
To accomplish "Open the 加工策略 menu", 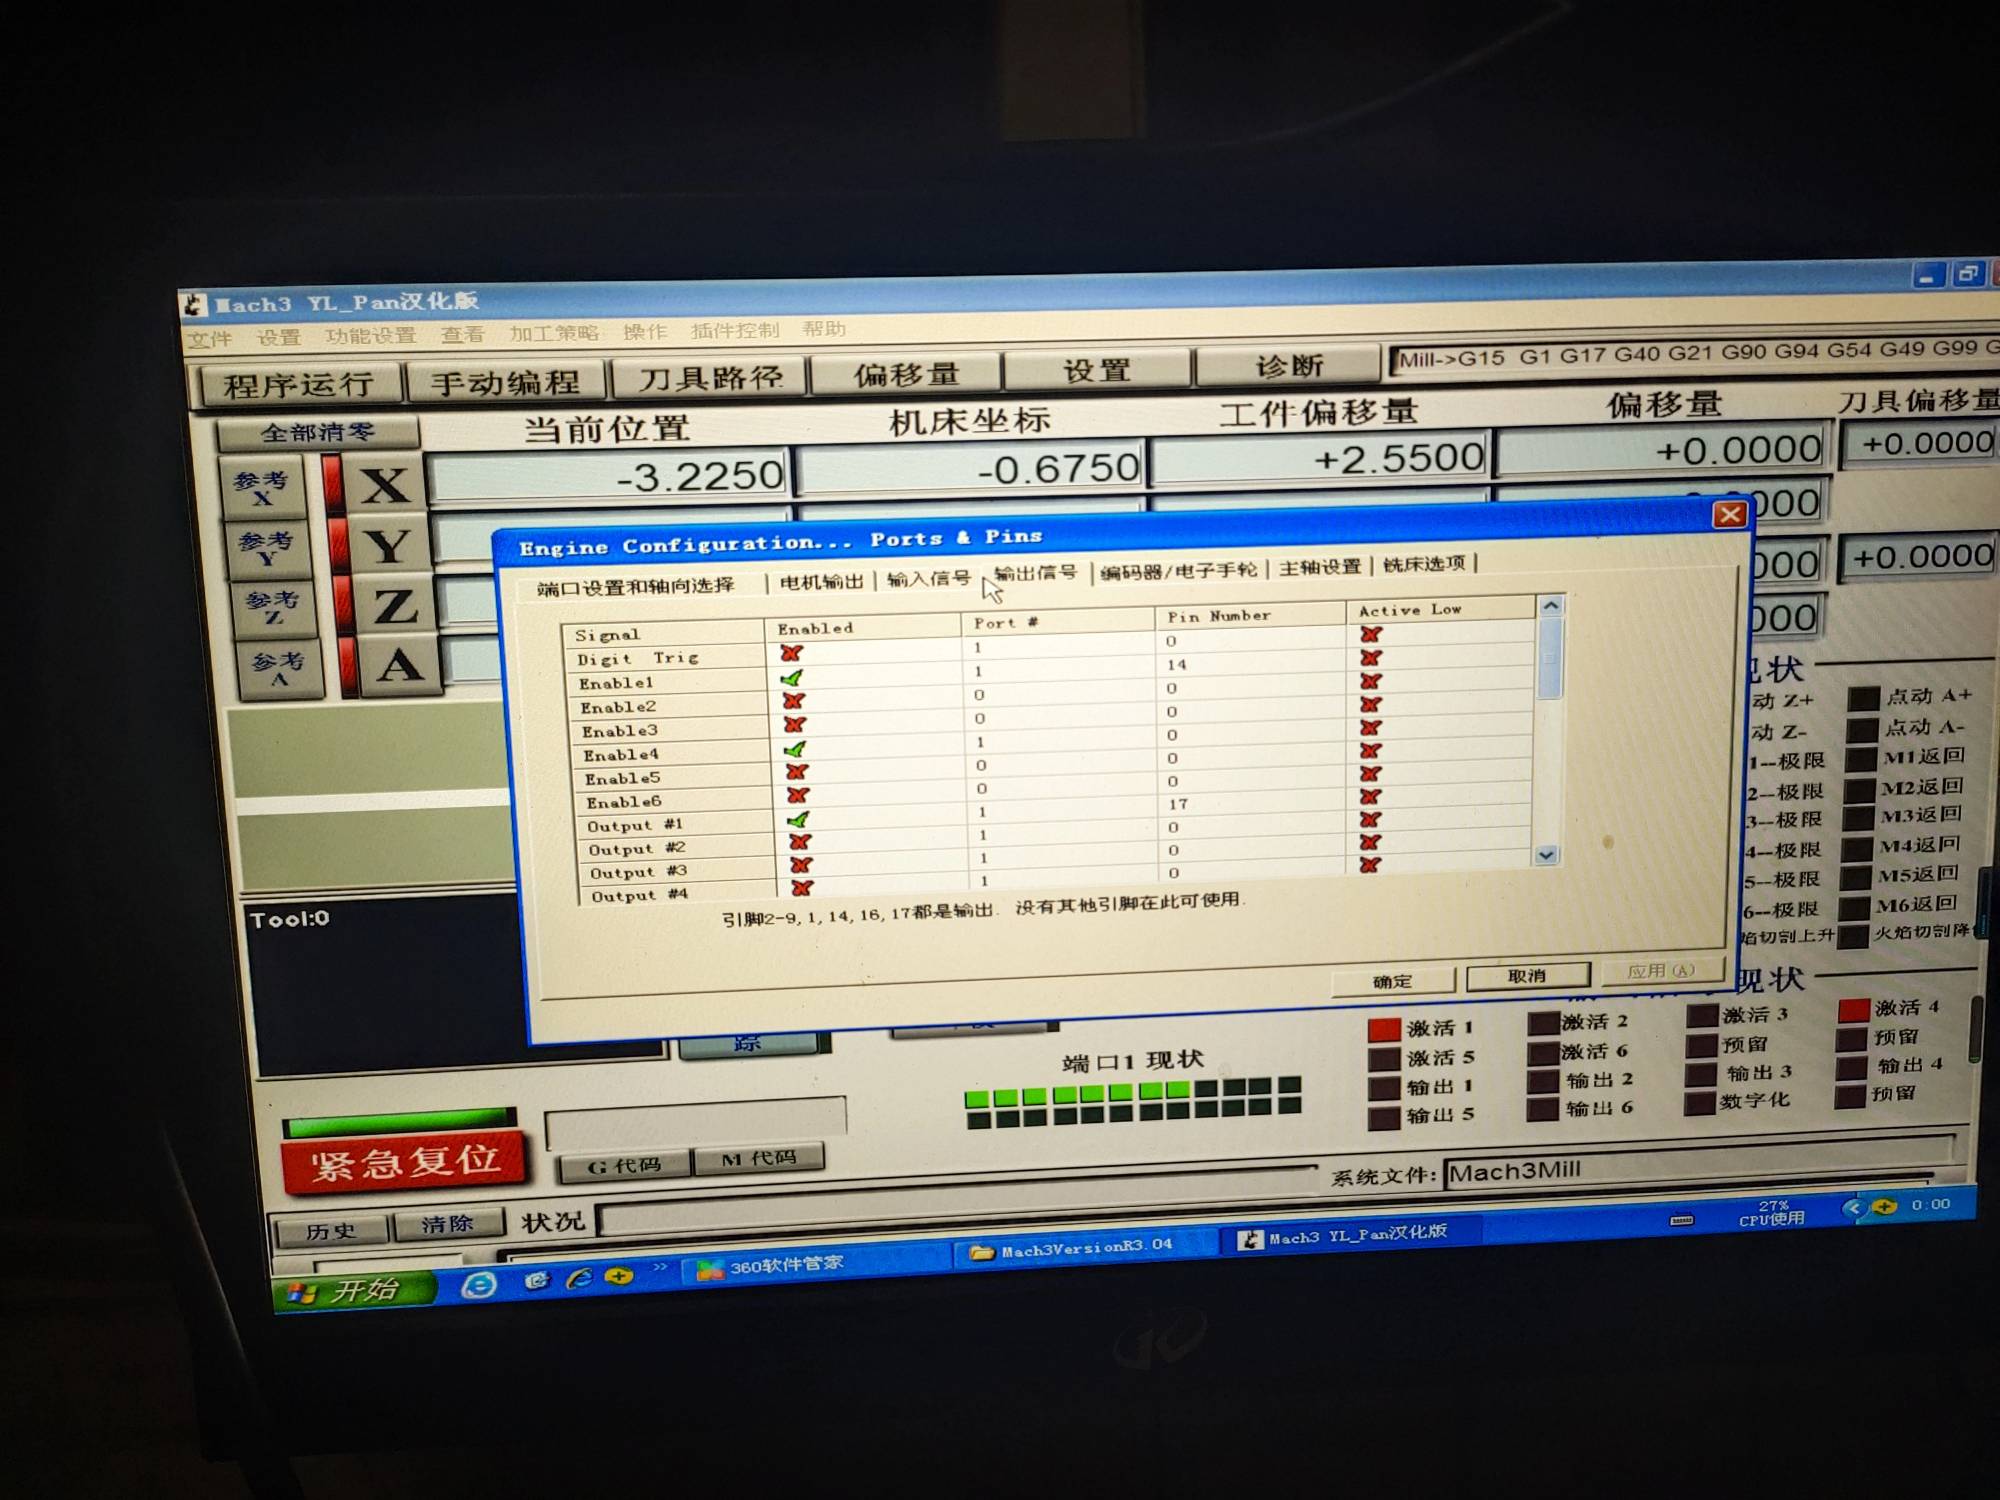I will click(553, 333).
